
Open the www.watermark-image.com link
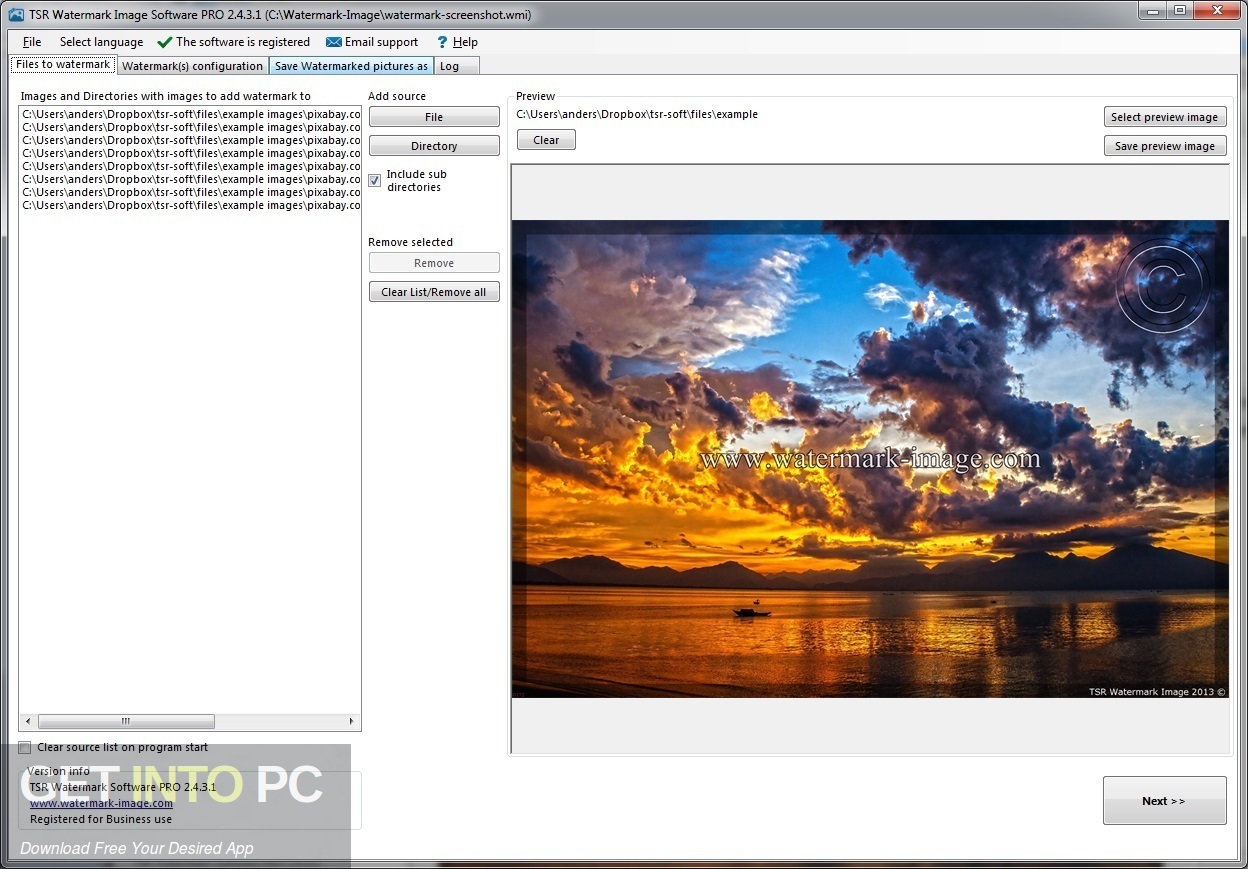coord(101,803)
